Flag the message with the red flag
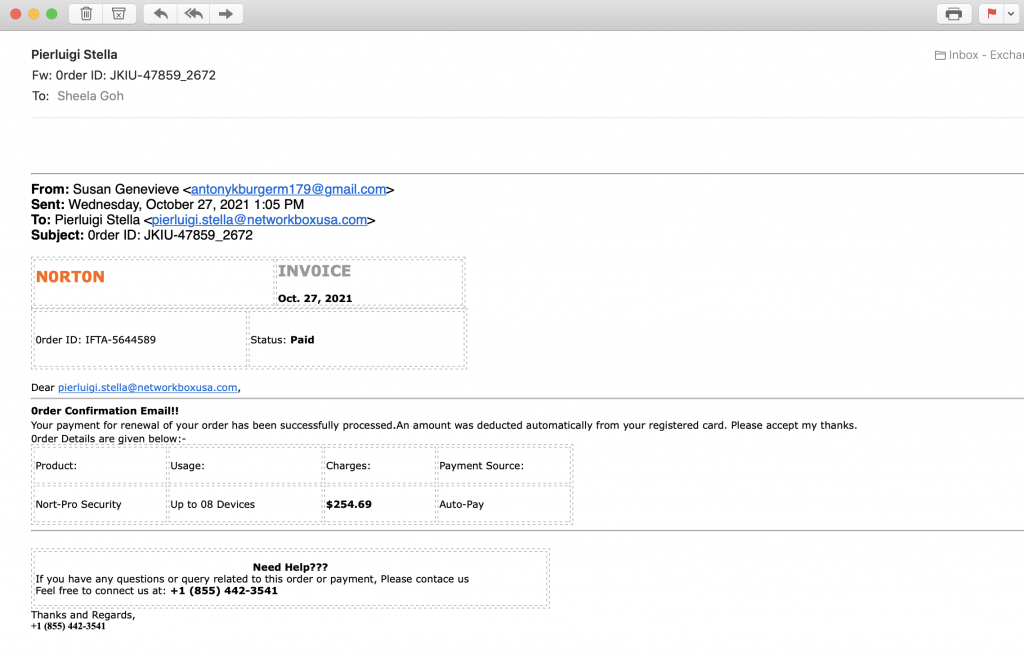The height and width of the screenshot is (658, 1024). click(x=991, y=14)
